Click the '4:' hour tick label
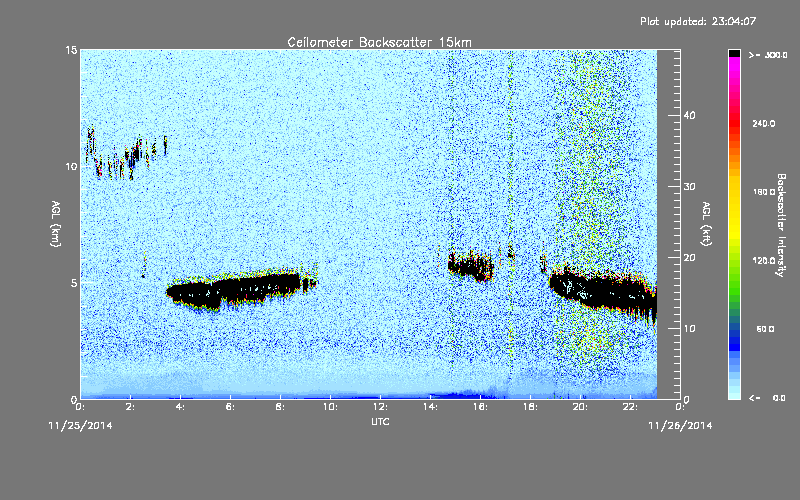This screenshot has width=800, height=500. (x=181, y=407)
